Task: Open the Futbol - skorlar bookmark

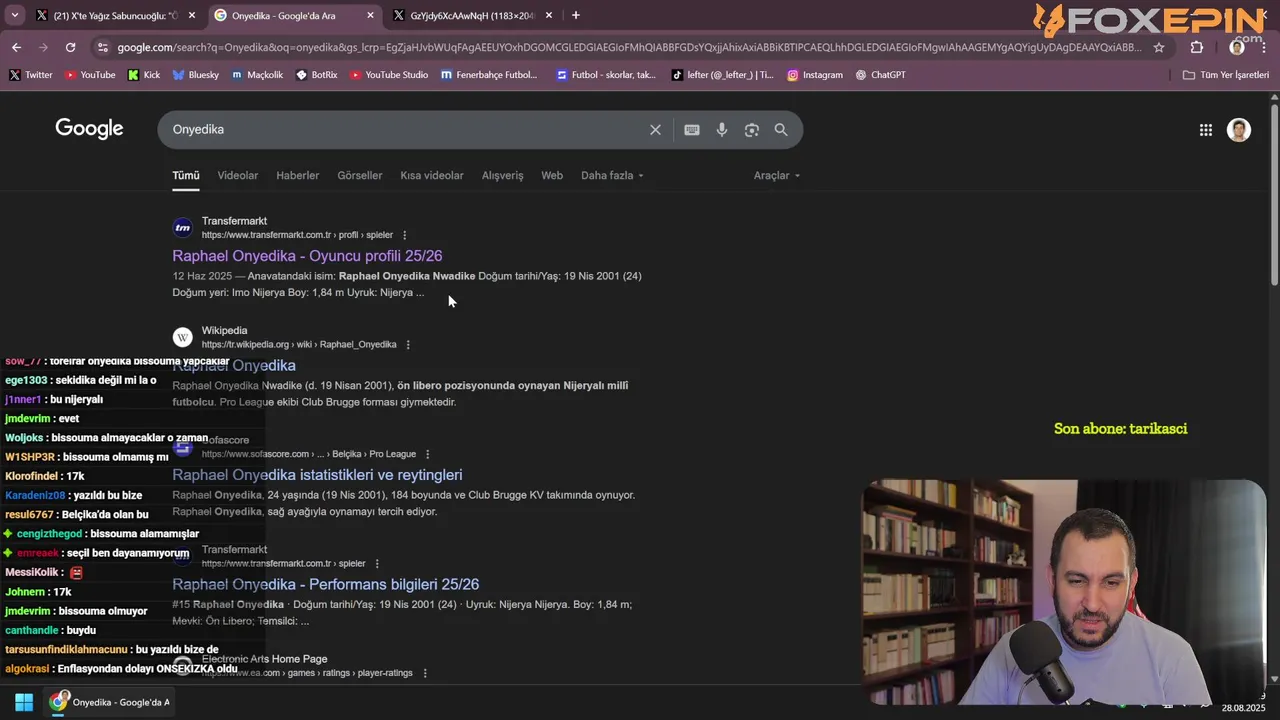Action: pyautogui.click(x=606, y=75)
